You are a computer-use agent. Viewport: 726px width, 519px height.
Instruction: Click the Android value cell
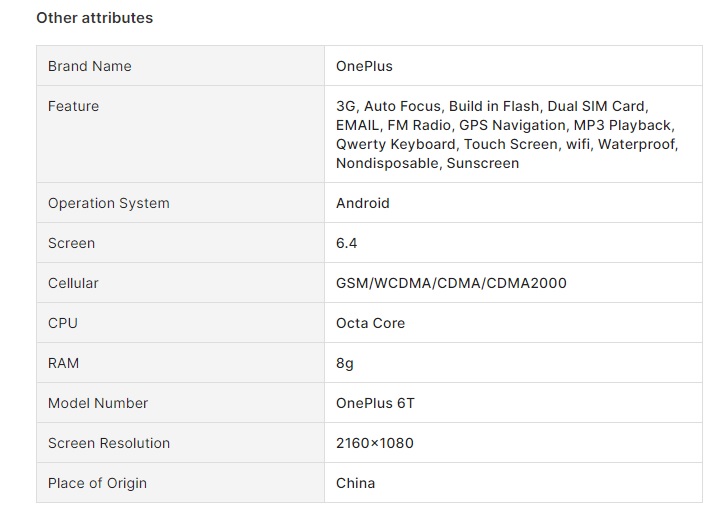click(x=513, y=203)
